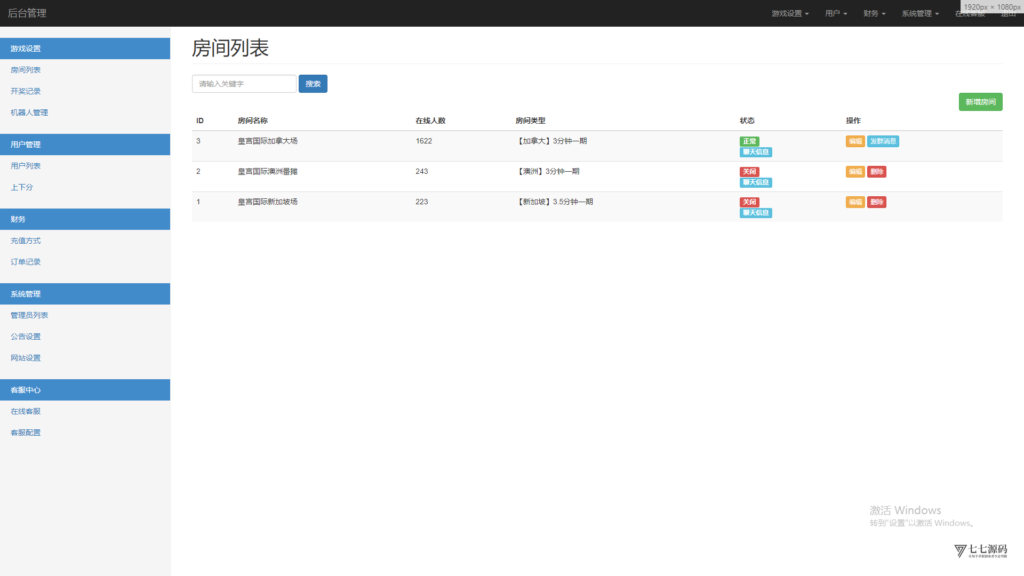This screenshot has height=576, width=1024.
Task: Click 发群消息 for the 皇嘉国际加拿大场 room
Action: click(x=883, y=141)
